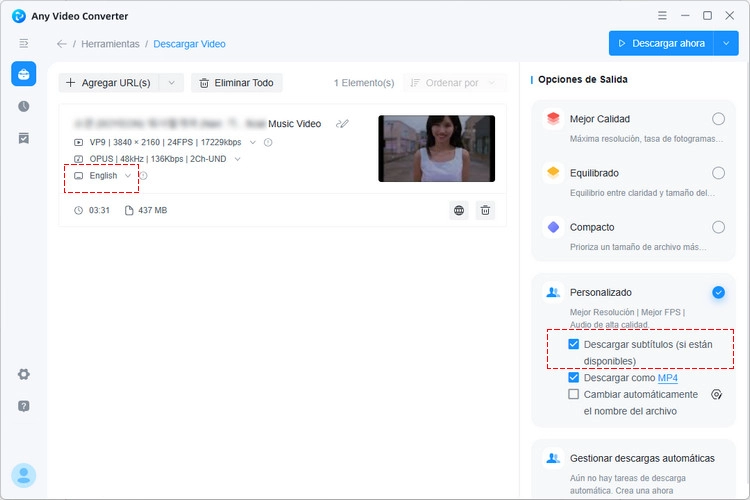
Task: Open Ordenar por dropdown
Action: (454, 83)
